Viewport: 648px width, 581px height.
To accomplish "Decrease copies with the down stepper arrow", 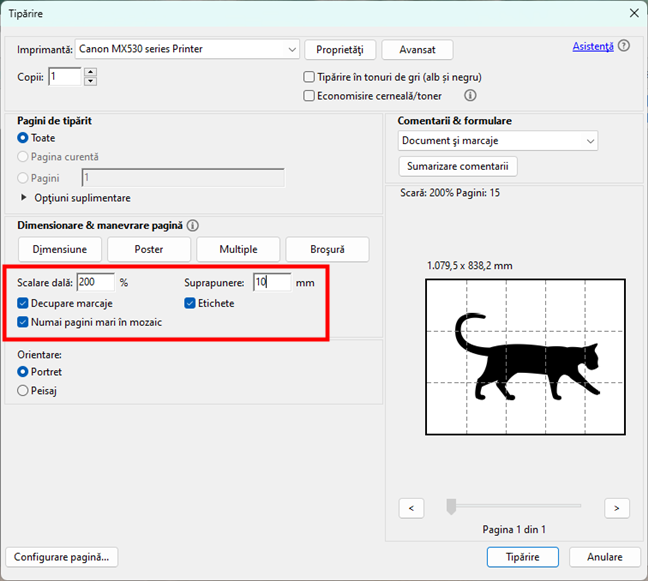I will pyautogui.click(x=90, y=81).
